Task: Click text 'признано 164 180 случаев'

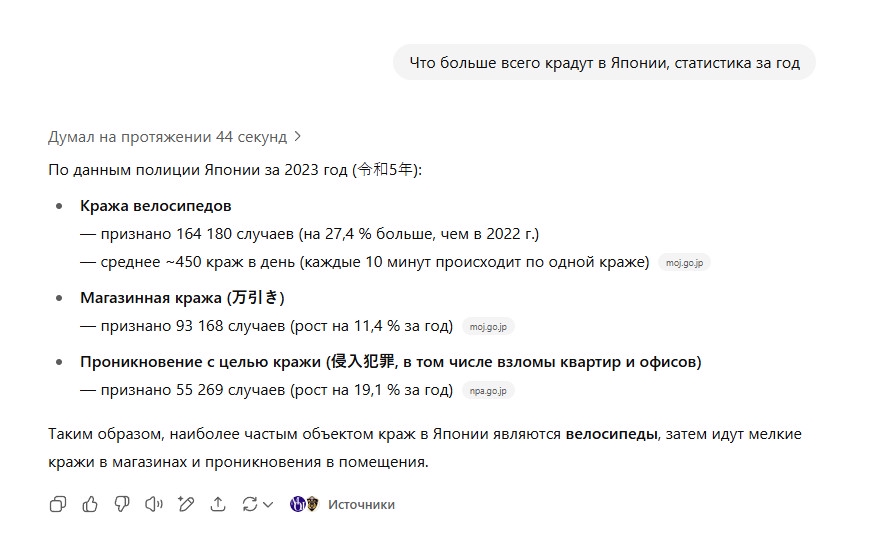Action: pyautogui.click(x=197, y=234)
